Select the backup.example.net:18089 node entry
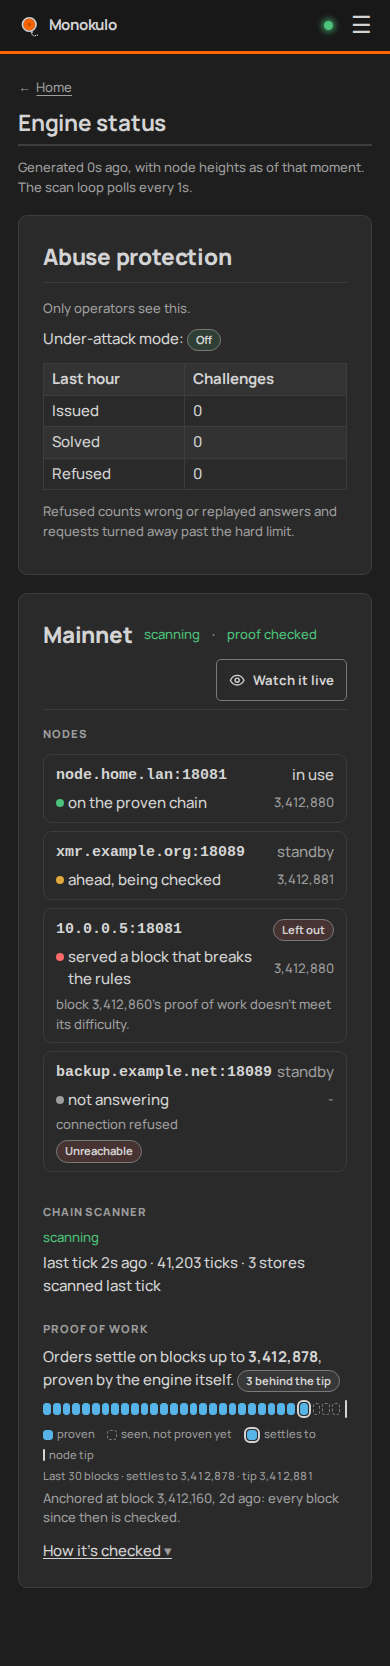This screenshot has width=390, height=1666. click(195, 1111)
